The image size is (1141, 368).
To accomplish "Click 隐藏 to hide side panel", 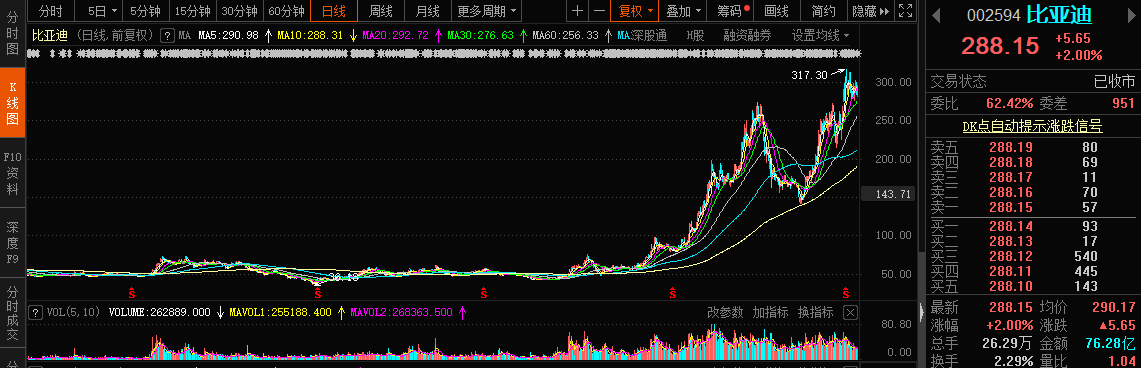I will coord(870,11).
